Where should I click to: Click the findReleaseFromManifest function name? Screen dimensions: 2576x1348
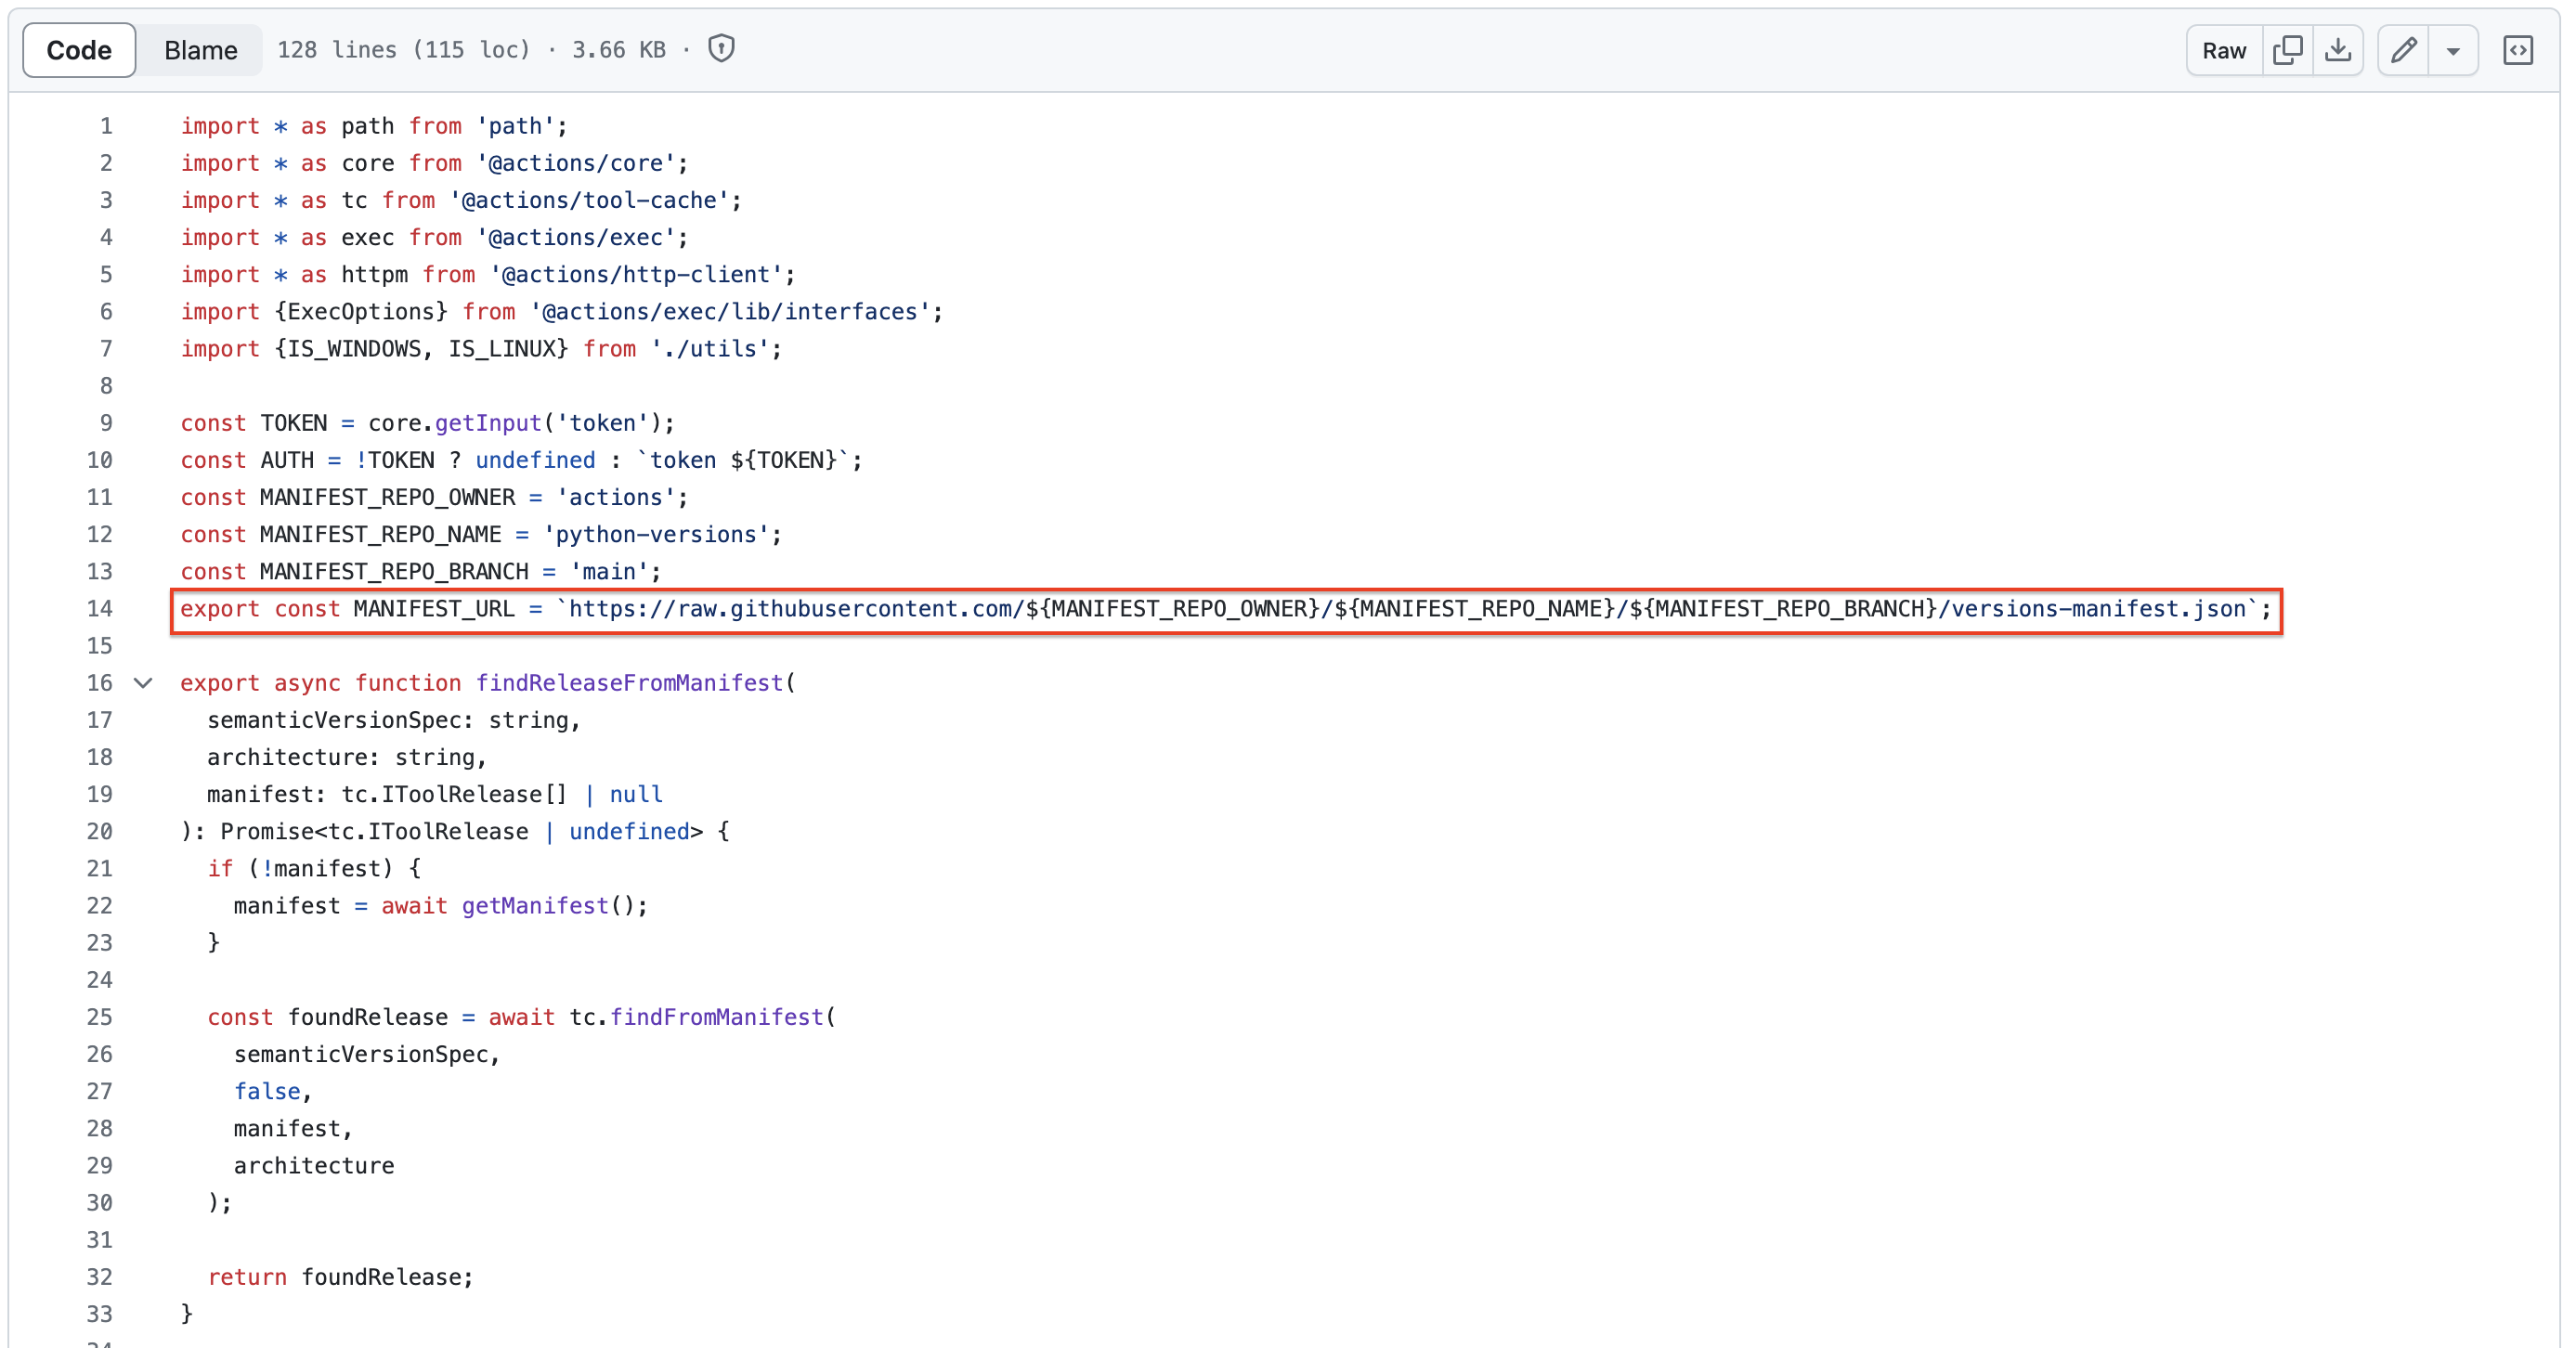point(629,683)
